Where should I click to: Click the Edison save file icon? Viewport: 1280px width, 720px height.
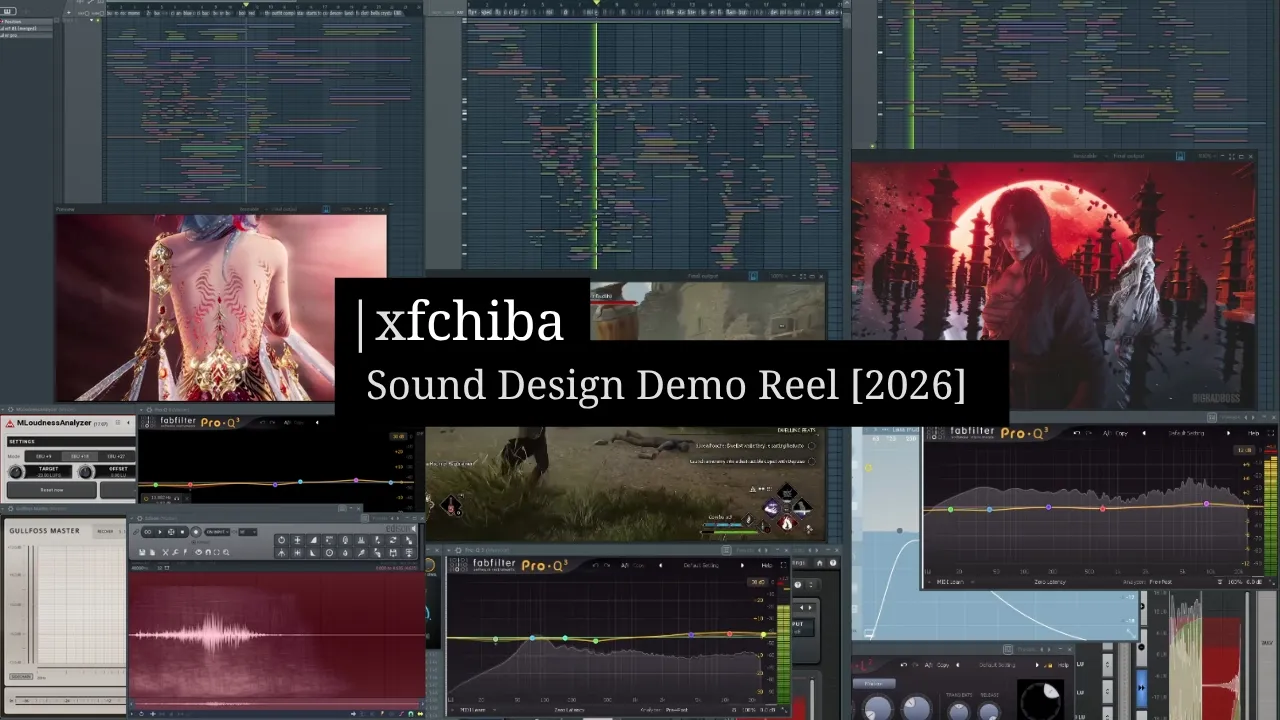click(x=142, y=552)
